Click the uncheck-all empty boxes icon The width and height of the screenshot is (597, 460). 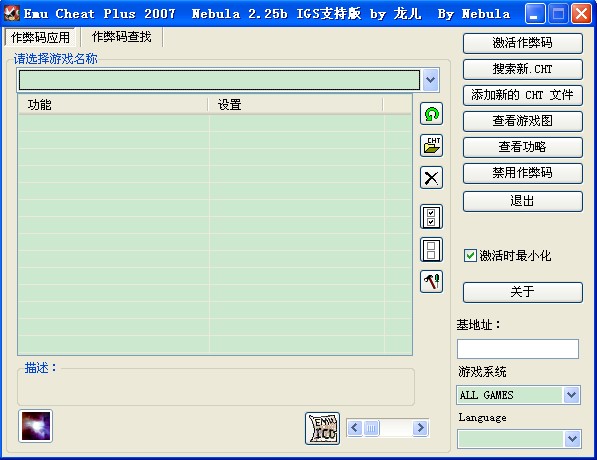pos(431,250)
